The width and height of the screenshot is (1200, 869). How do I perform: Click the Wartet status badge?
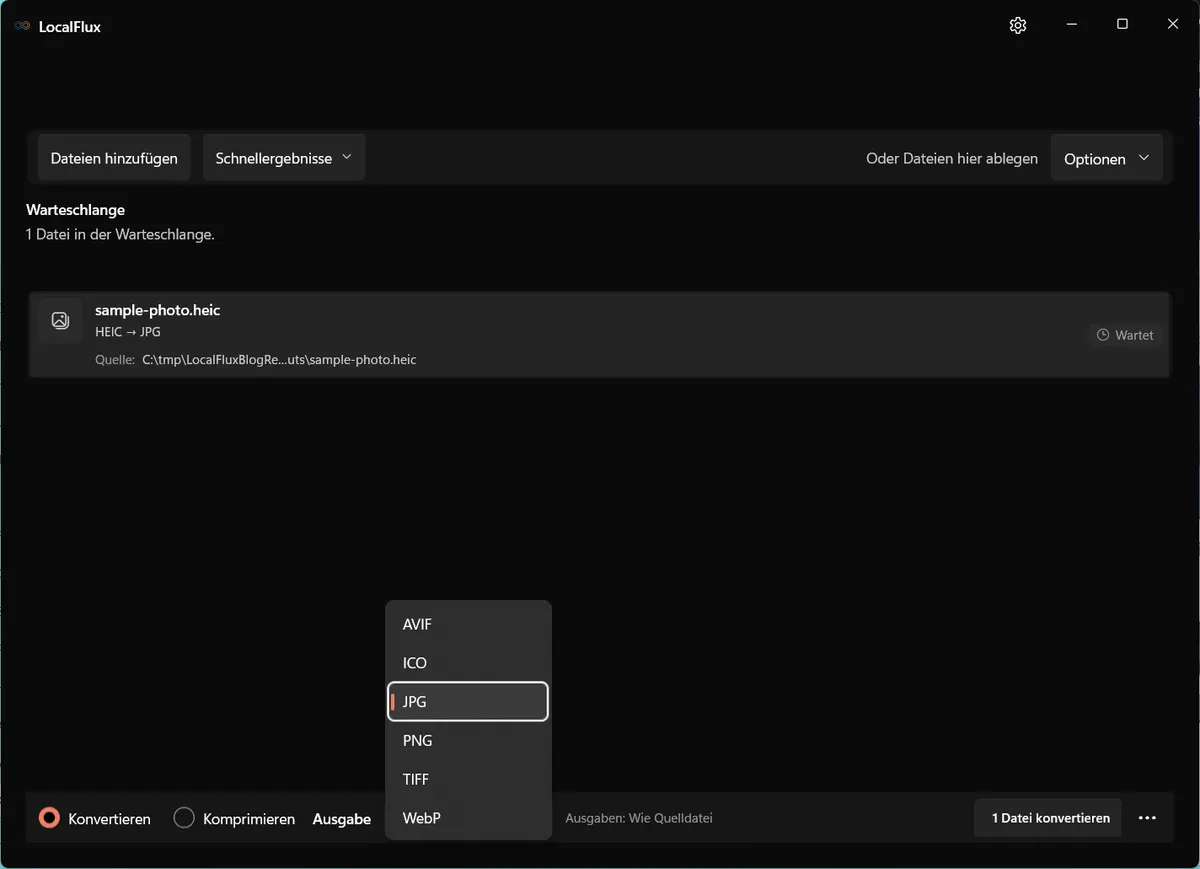(x=1125, y=335)
